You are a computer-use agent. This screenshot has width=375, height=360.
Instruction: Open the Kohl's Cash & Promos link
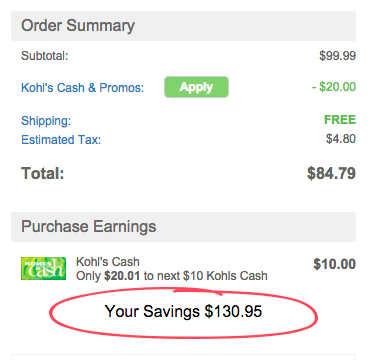tap(82, 88)
